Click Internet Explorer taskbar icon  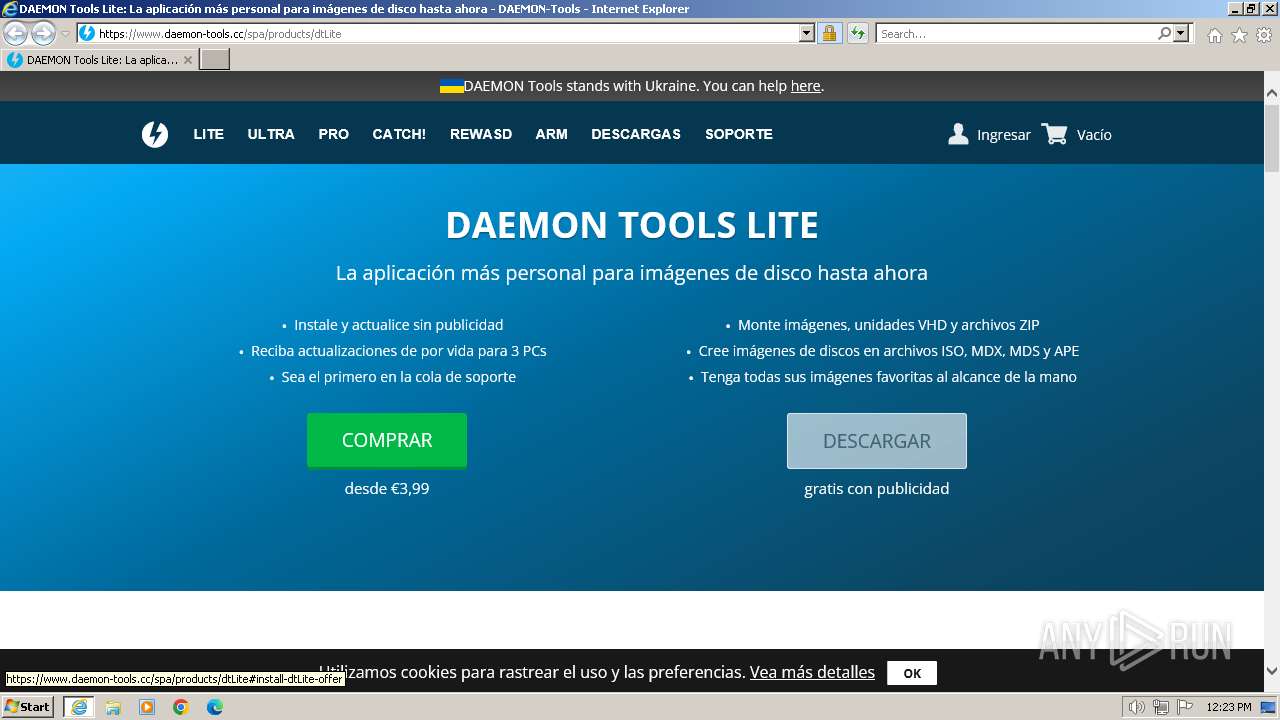[x=78, y=707]
